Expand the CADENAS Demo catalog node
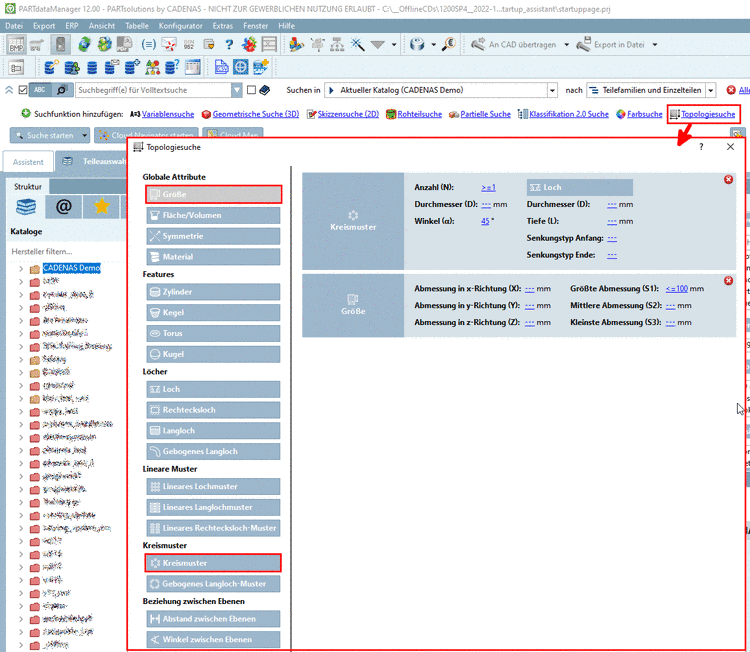The height and width of the screenshot is (652, 750). 21,268
